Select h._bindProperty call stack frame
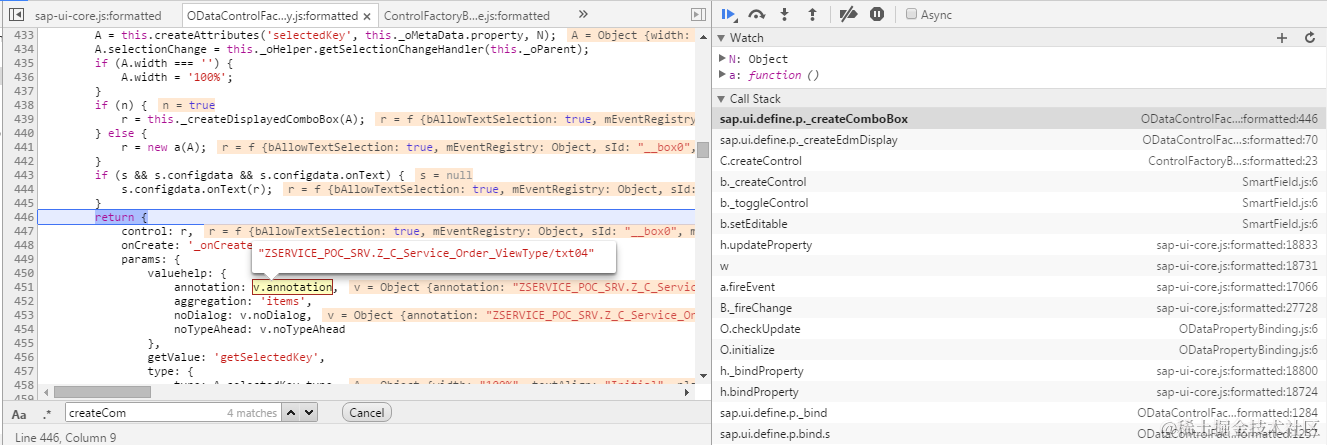 1017,371
